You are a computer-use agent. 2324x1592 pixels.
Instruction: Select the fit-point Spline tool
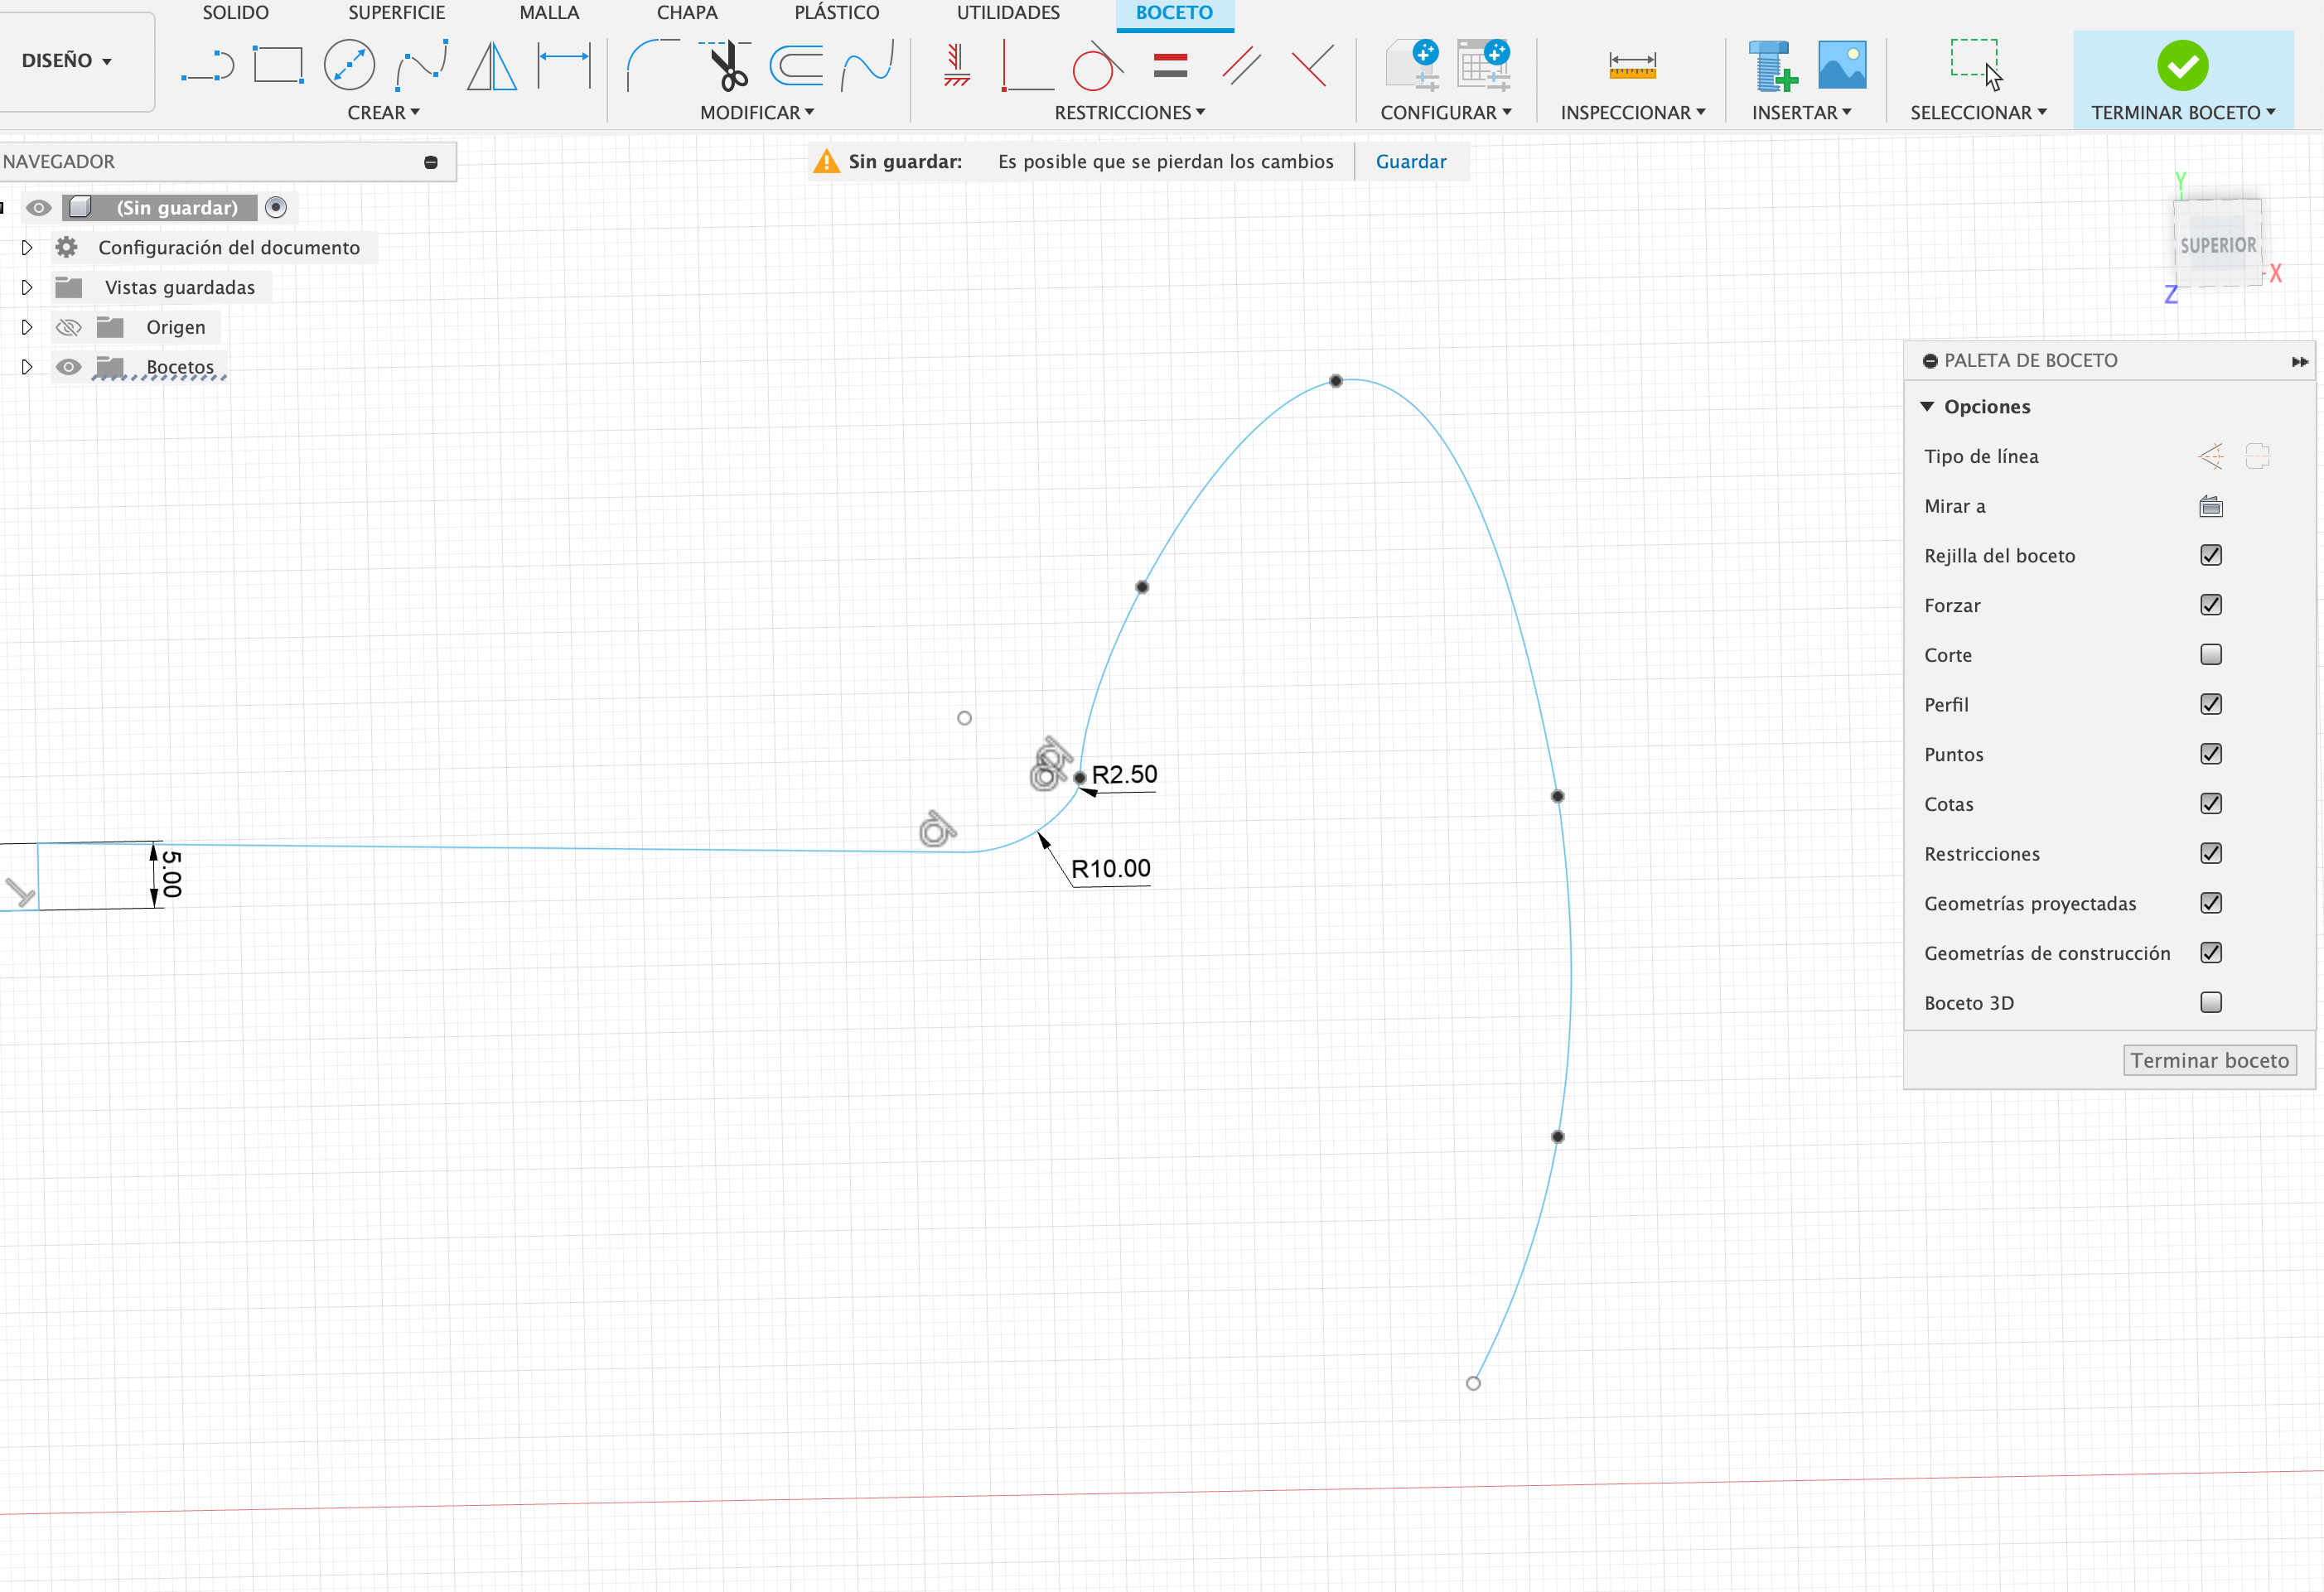click(421, 66)
